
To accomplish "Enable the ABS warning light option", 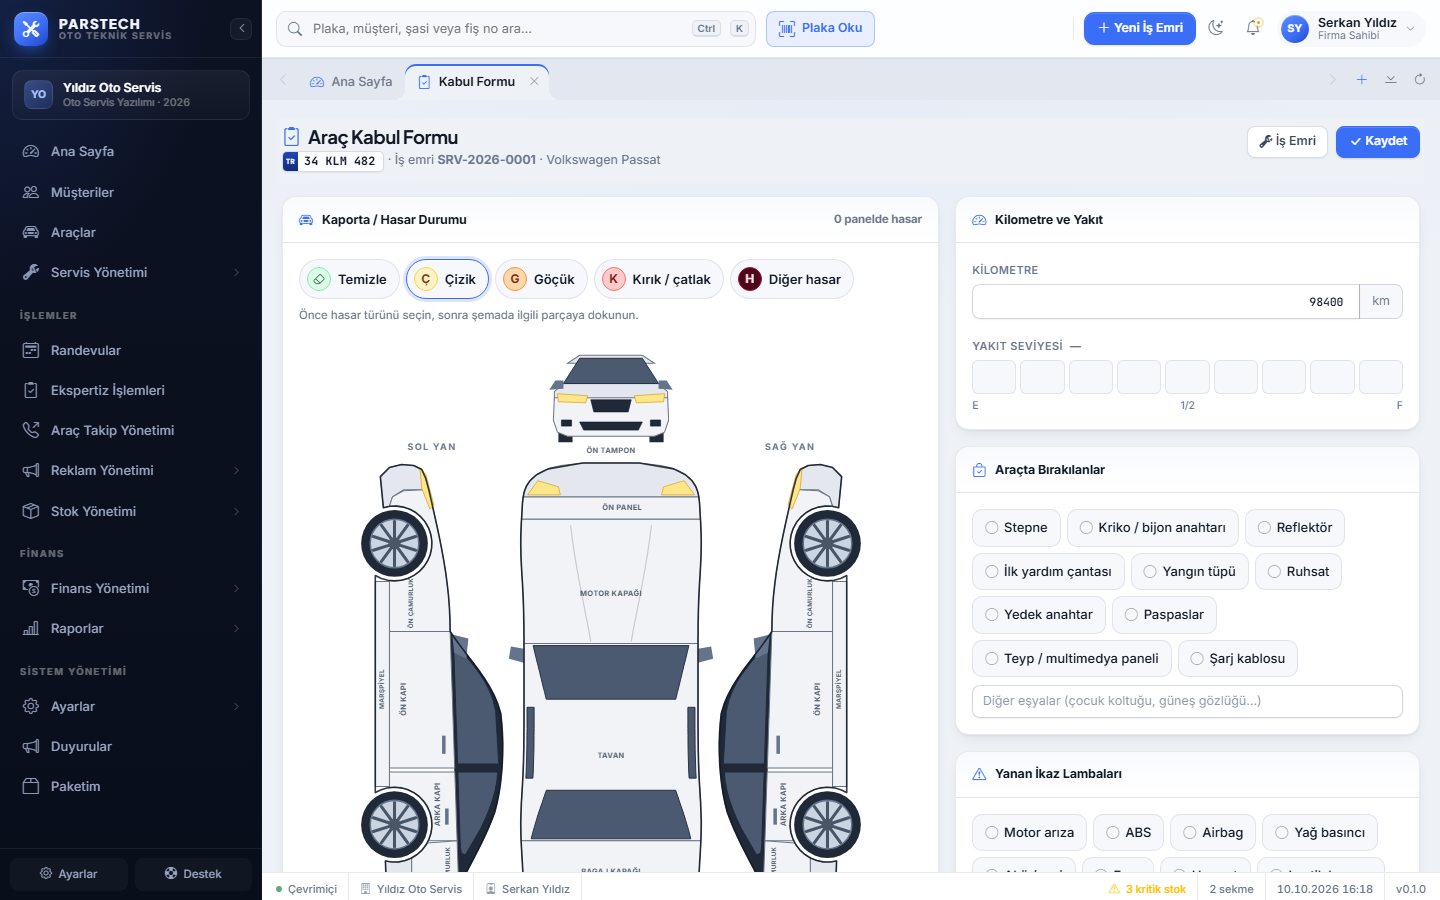I will pos(1128,833).
